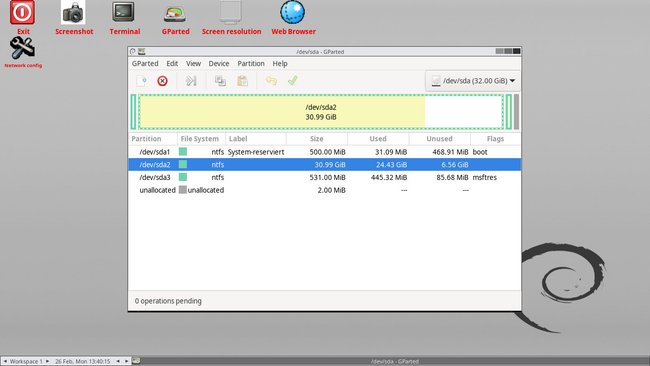
Task: Click the /dev/sda - GParted taskbar entry
Action: [x=394, y=361]
